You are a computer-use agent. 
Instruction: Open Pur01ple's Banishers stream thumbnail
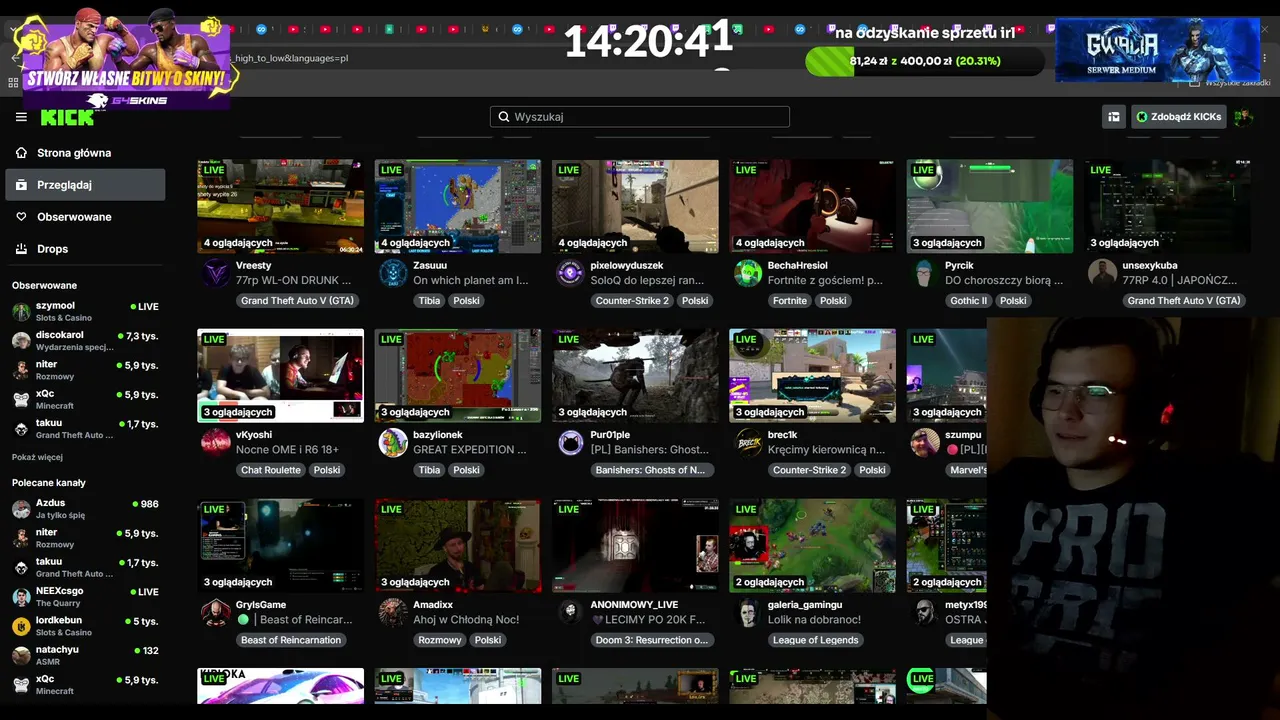[x=635, y=375]
